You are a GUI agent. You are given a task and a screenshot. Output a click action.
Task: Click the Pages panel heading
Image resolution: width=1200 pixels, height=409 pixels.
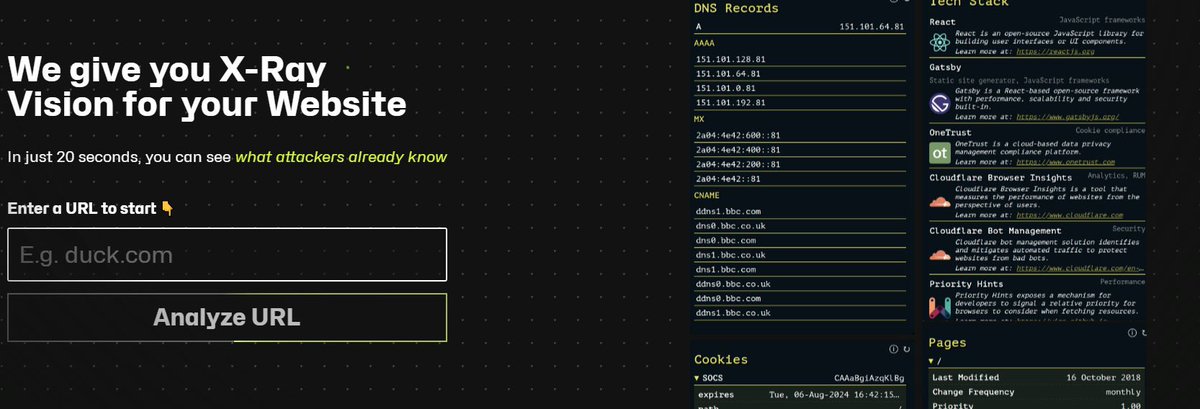(949, 343)
